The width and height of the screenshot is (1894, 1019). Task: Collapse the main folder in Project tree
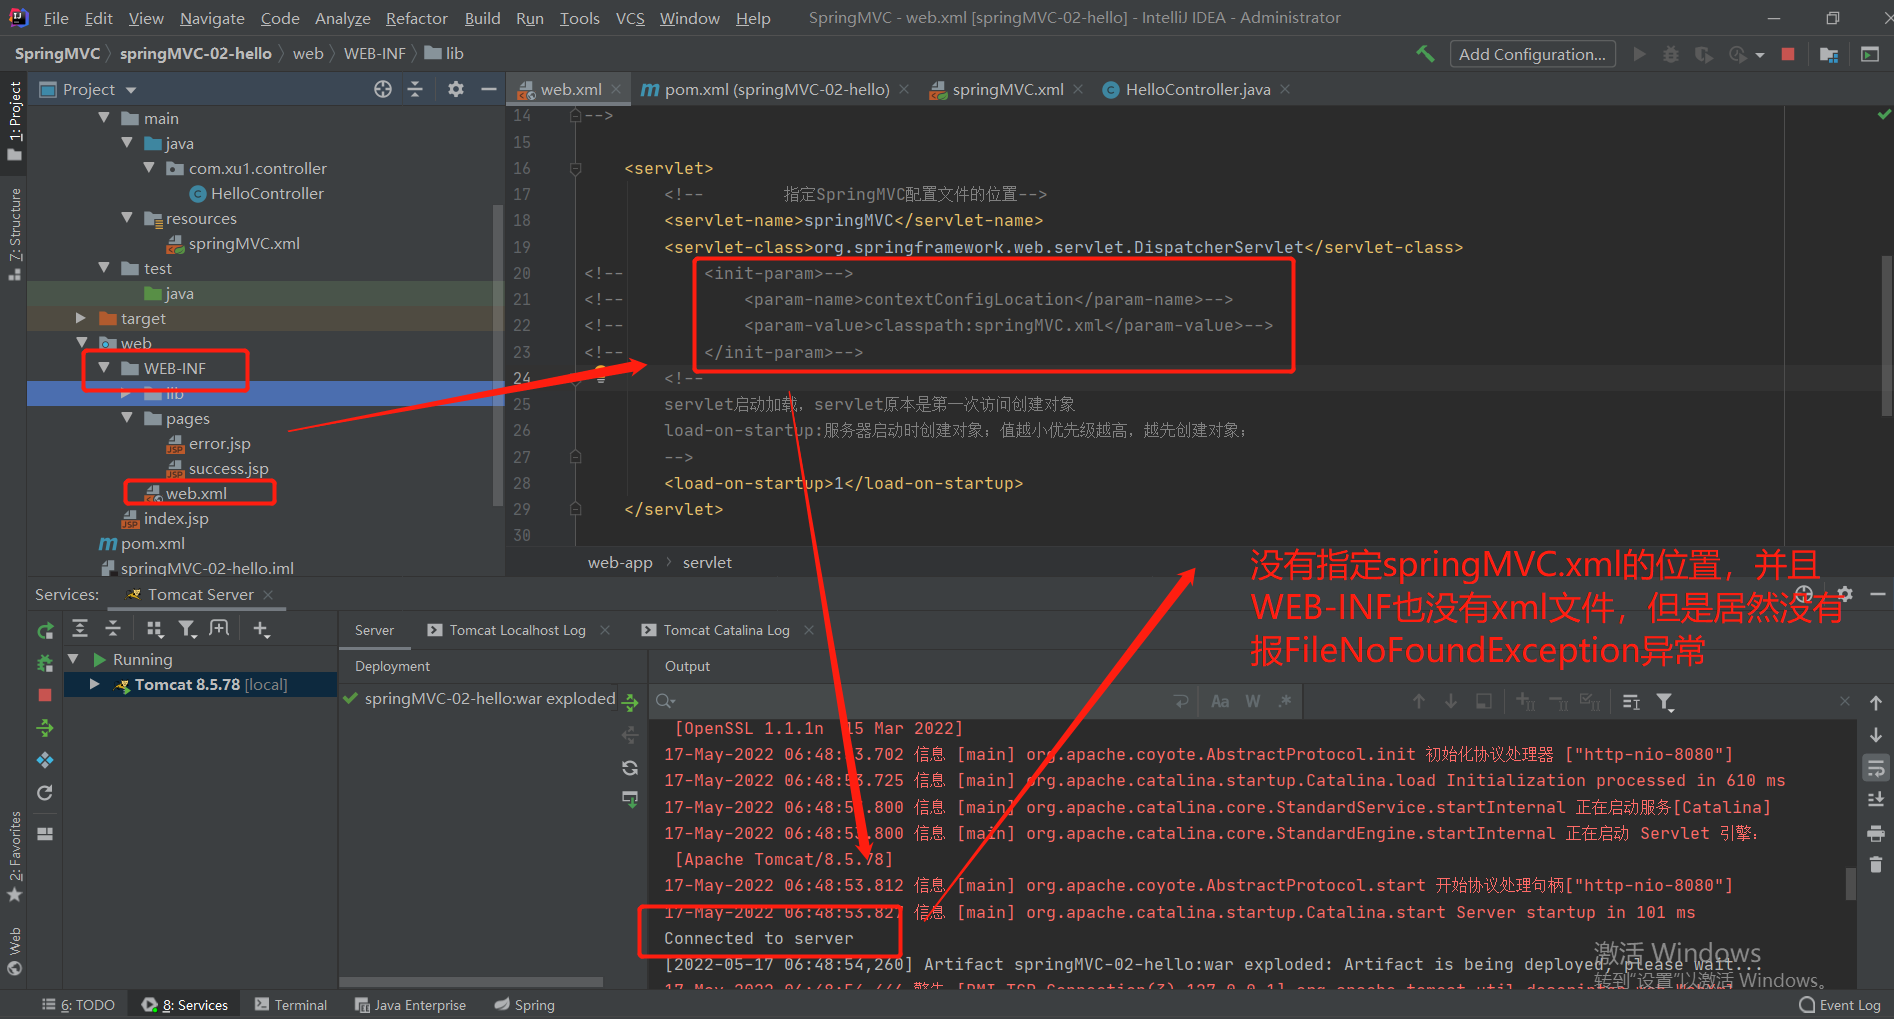(104, 118)
